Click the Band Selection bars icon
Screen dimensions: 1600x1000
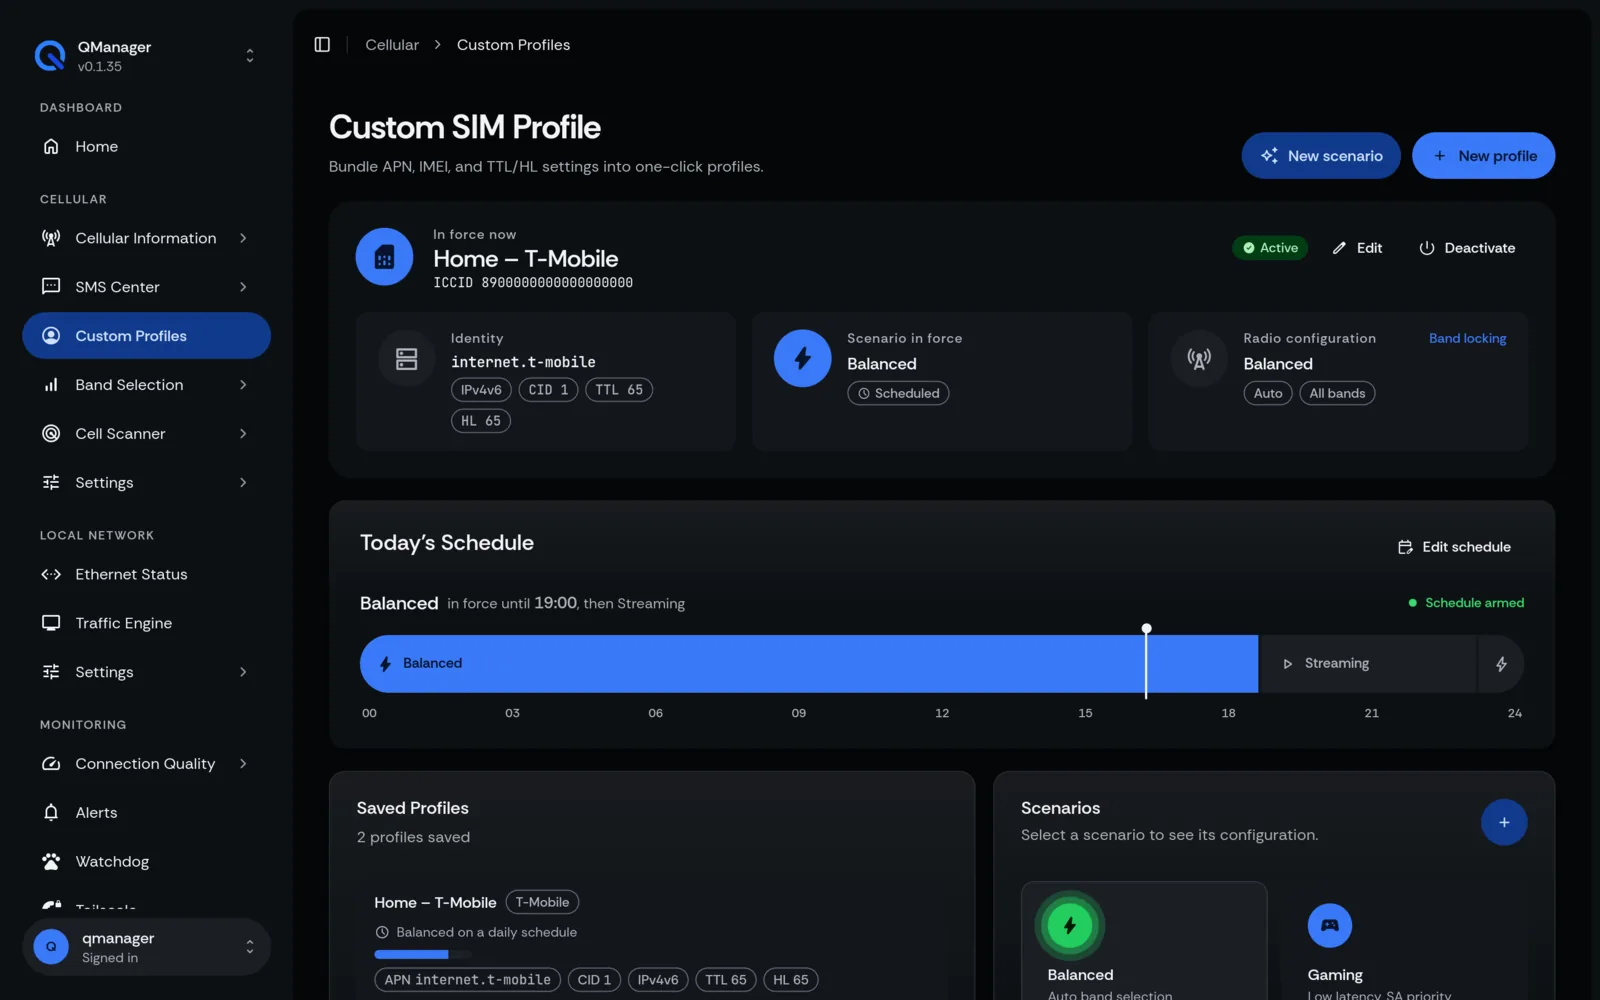51,385
